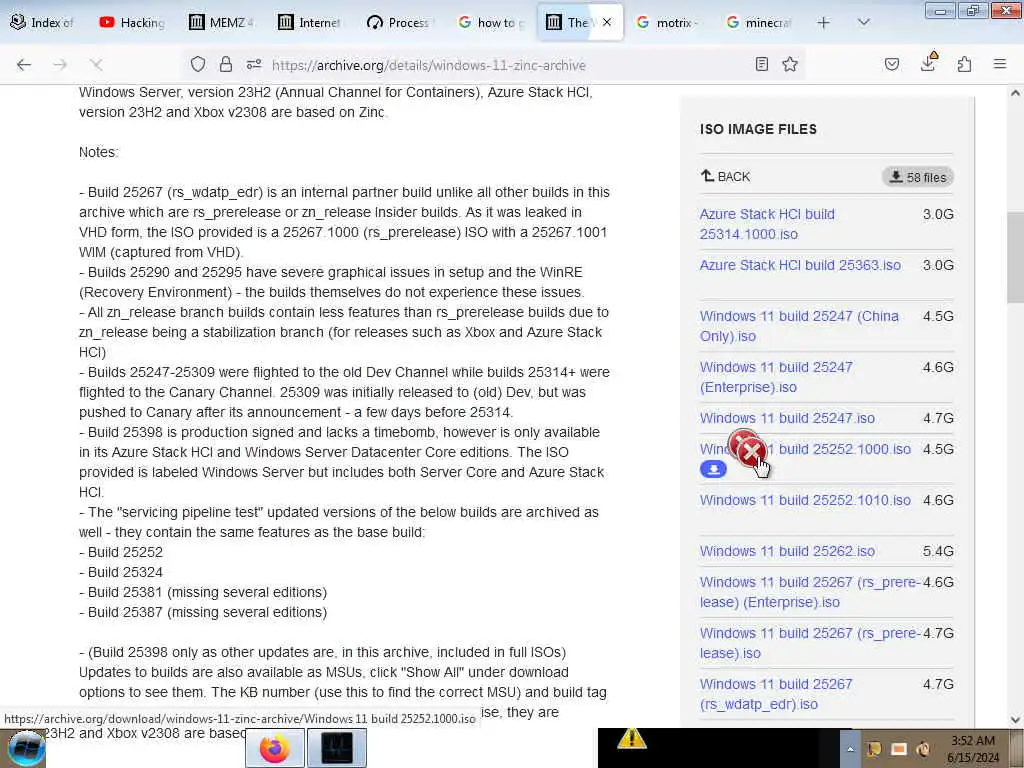Image resolution: width=1024 pixels, height=768 pixels.
Task: Download all with the 58 files button
Action: 918,177
